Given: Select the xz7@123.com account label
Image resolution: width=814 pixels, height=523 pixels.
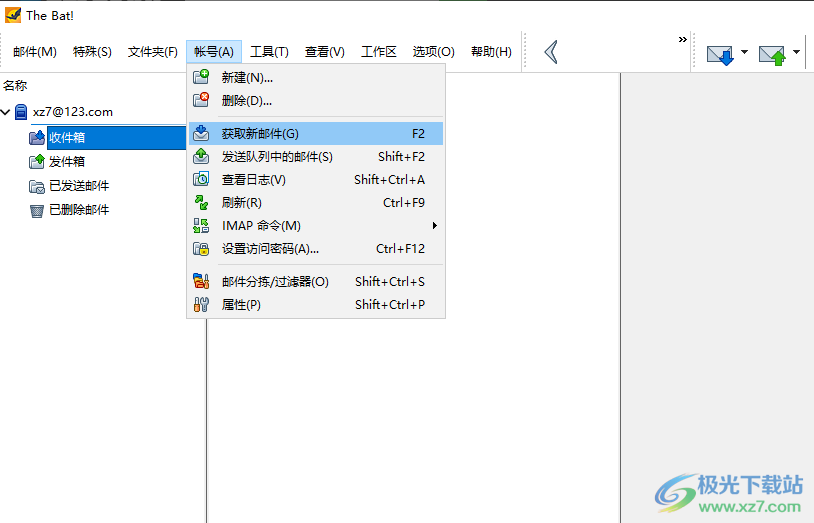Looking at the screenshot, I should coord(73,112).
